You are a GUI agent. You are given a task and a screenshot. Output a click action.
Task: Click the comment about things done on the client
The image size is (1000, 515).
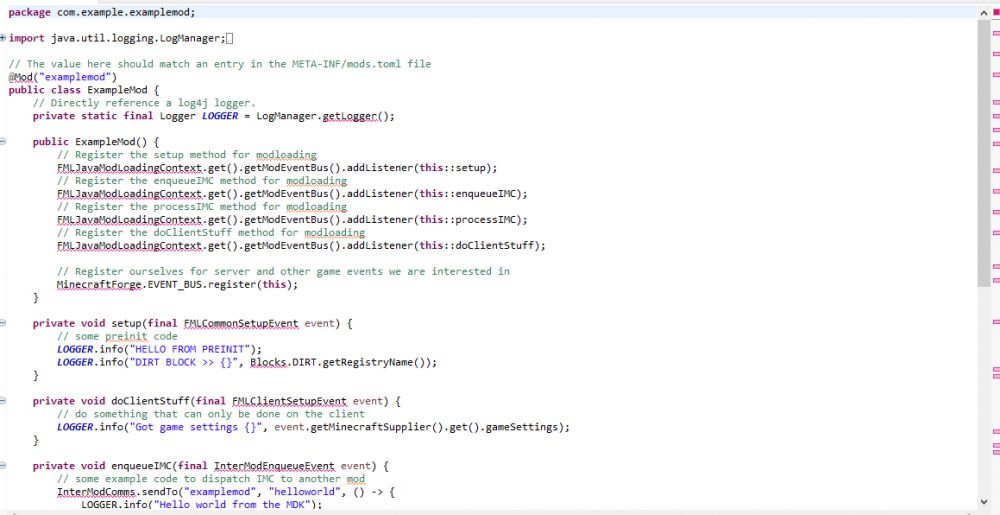(x=211, y=414)
